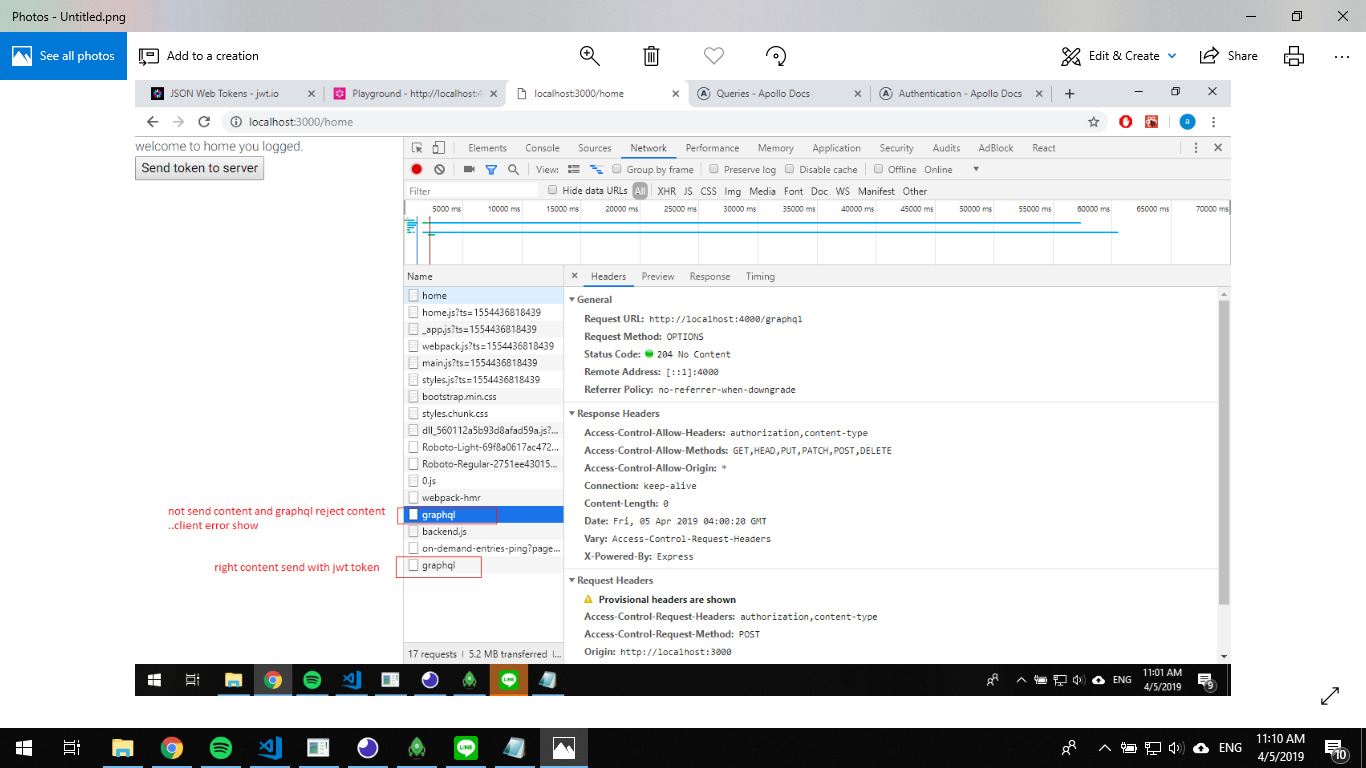The height and width of the screenshot is (768, 1366).
Task: Enable Hide data URLs filtering
Action: 553,191
